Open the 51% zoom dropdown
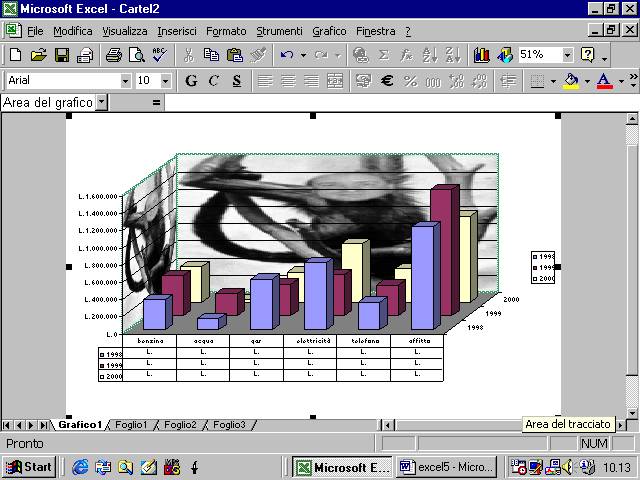 point(568,55)
